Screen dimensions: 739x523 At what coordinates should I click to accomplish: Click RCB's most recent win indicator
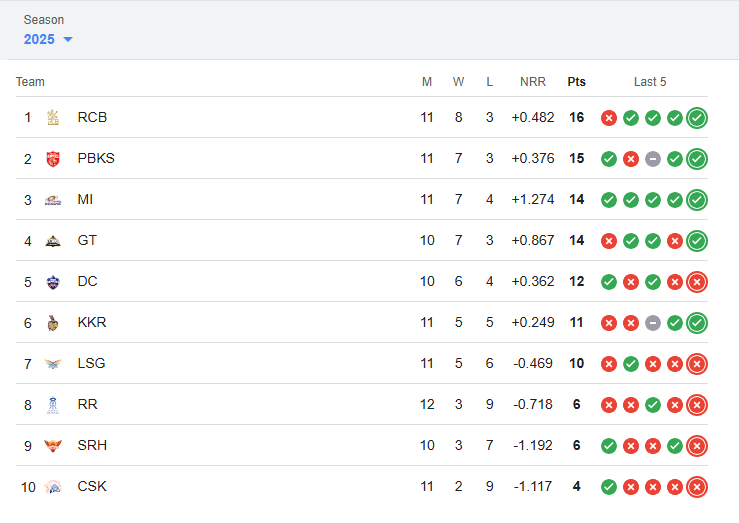tap(697, 118)
